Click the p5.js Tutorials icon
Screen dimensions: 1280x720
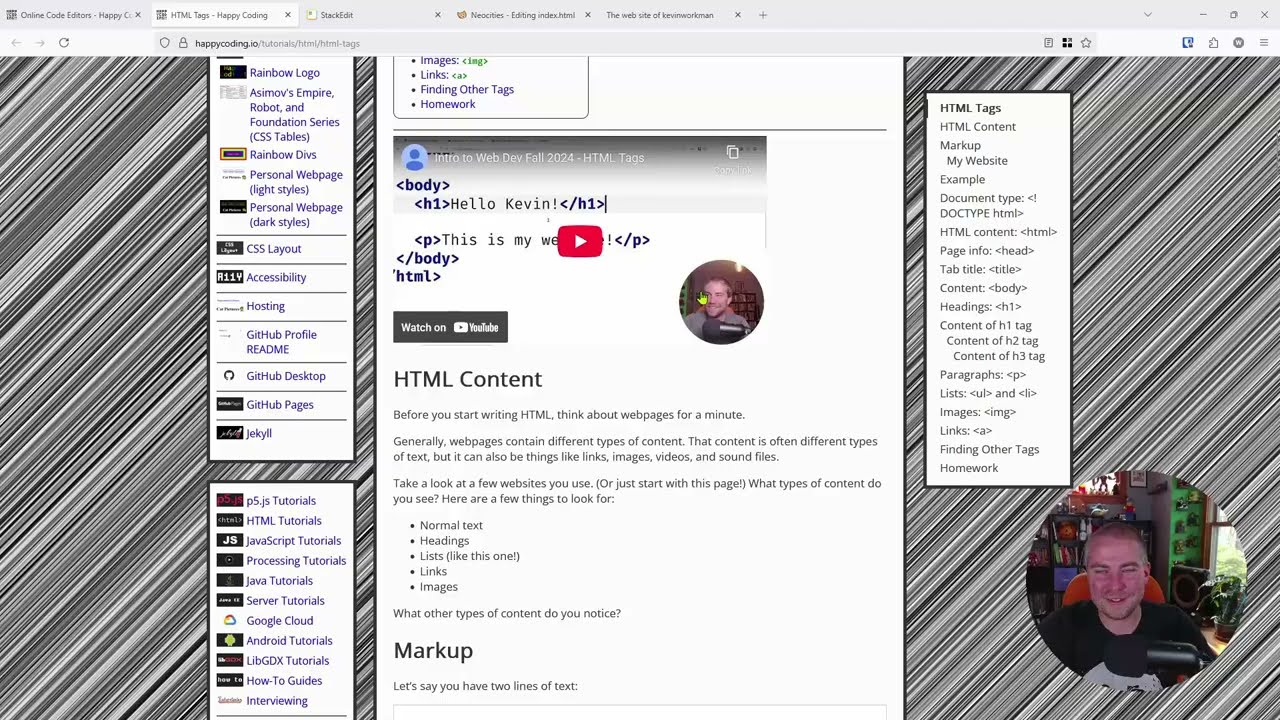click(230, 500)
